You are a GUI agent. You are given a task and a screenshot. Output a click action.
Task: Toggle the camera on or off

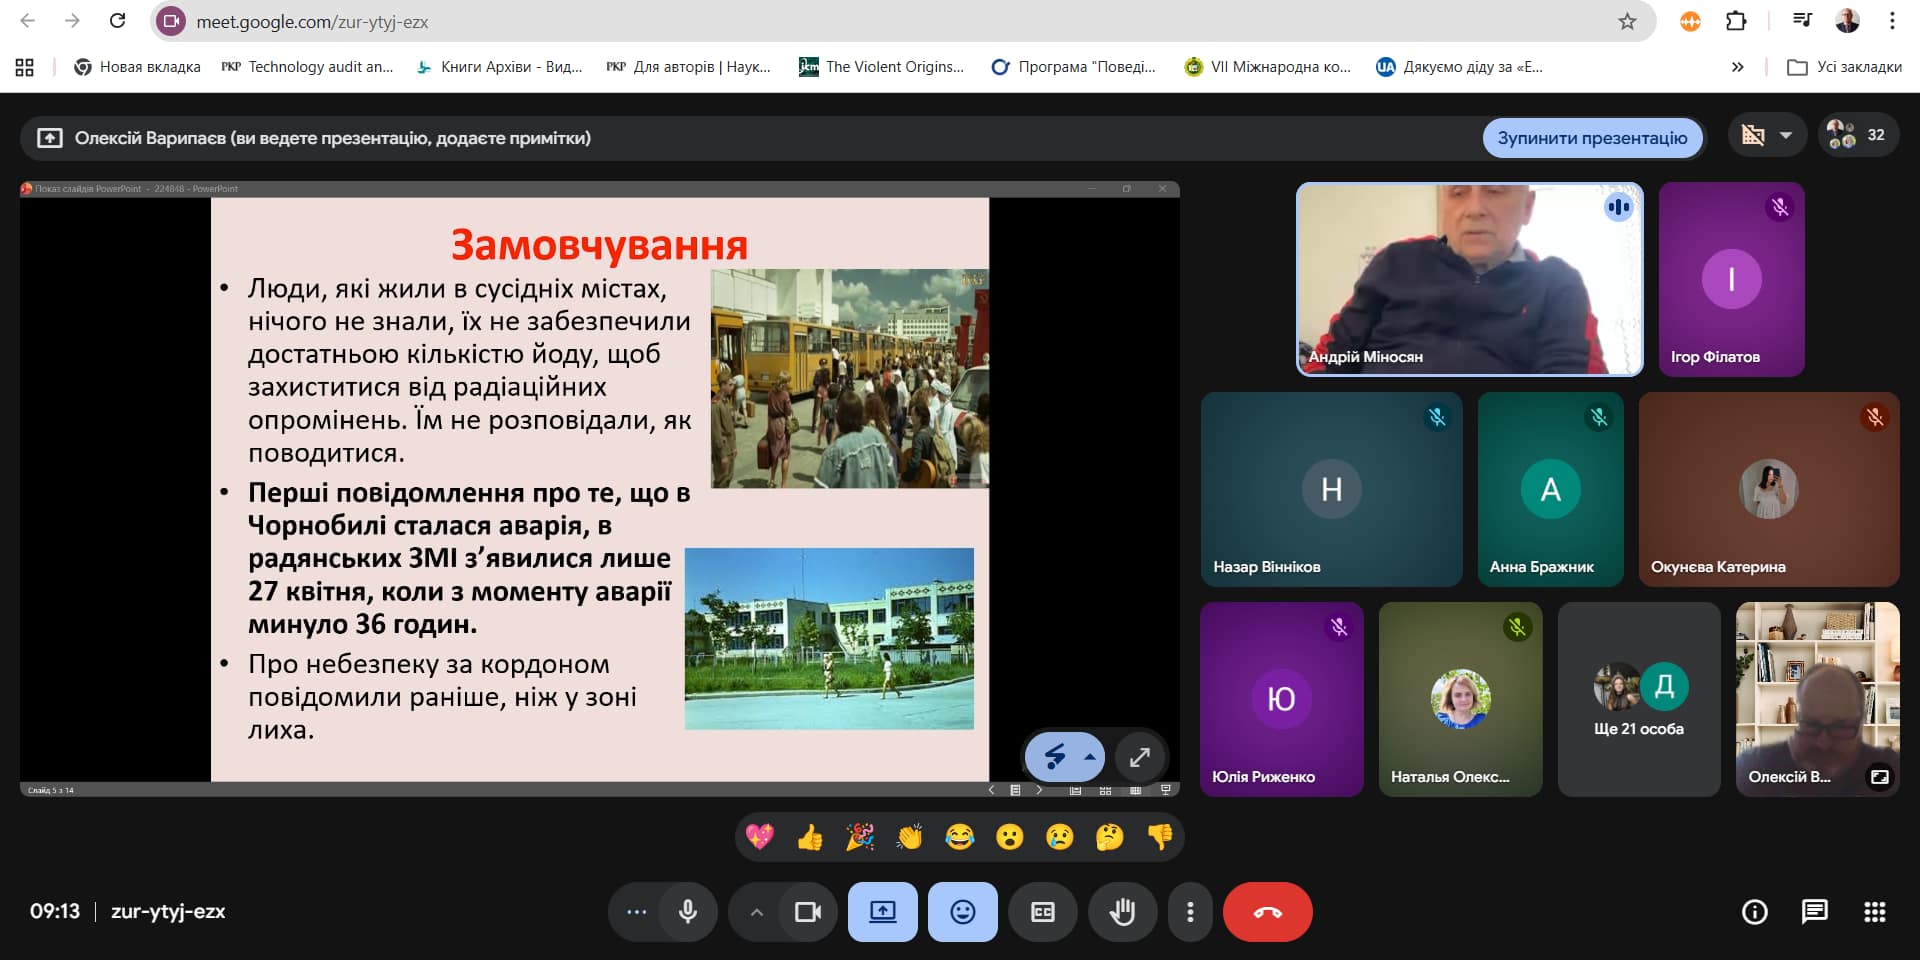[x=807, y=912]
